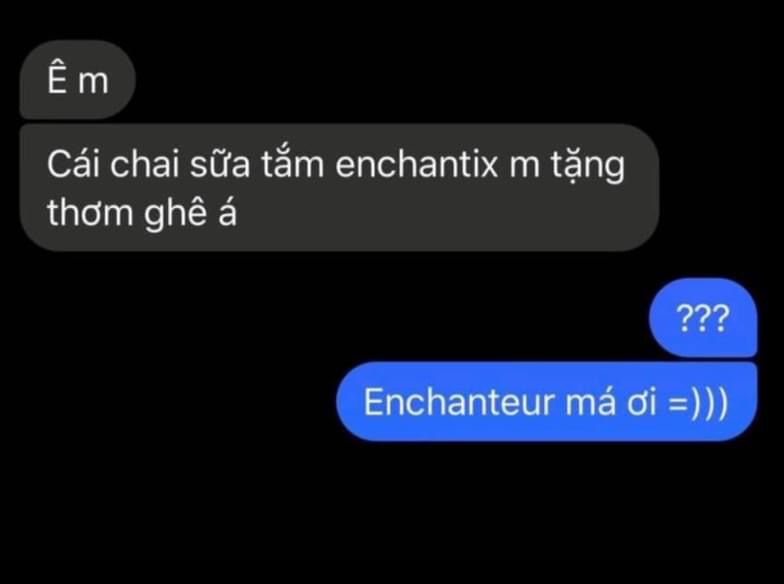
Task: Select the "Ê m" message bubble
Action: tap(77, 80)
